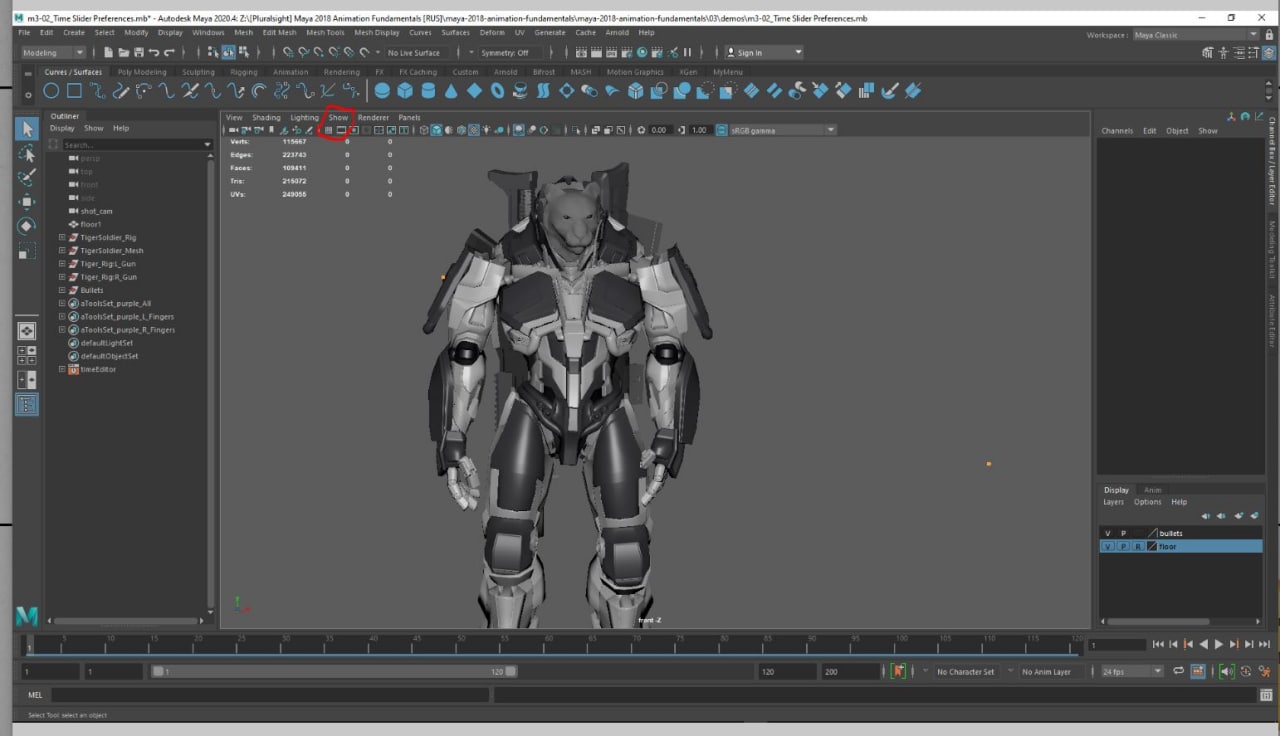Activate the Lasso select tool
Viewport: 1280px width, 736px height.
(27, 153)
